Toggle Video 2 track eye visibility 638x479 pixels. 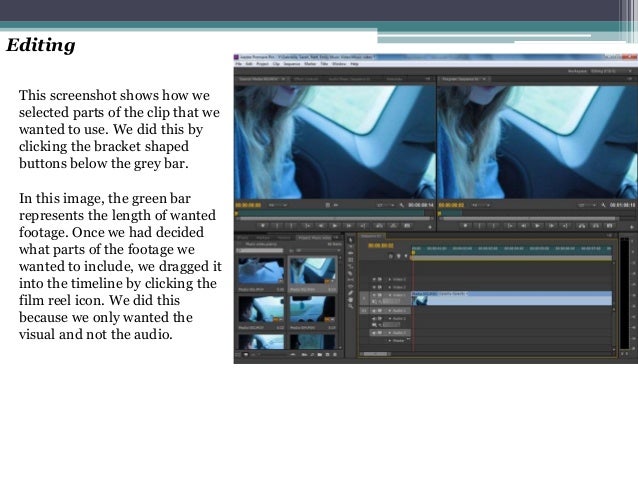(374, 287)
